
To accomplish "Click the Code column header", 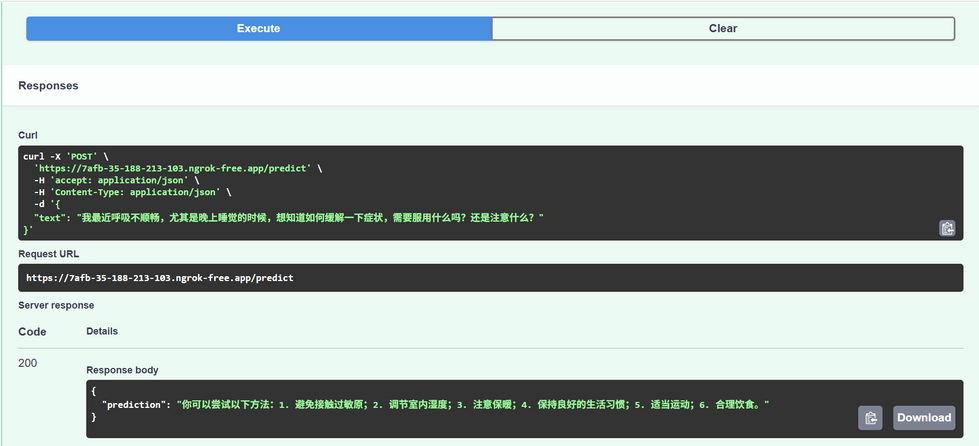I will click(x=32, y=332).
